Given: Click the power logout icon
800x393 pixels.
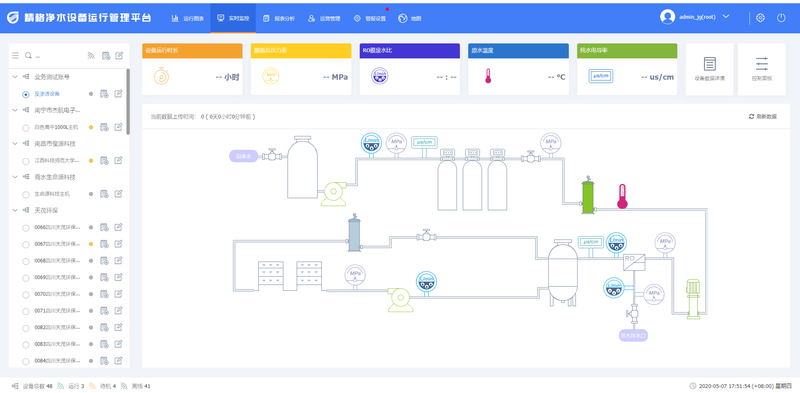Looking at the screenshot, I should tap(781, 17).
